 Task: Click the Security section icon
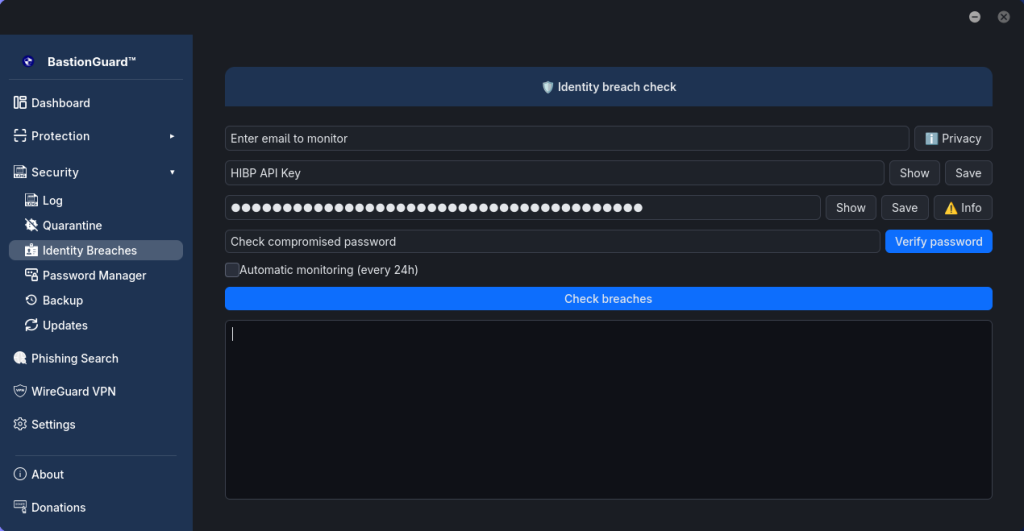(x=20, y=172)
